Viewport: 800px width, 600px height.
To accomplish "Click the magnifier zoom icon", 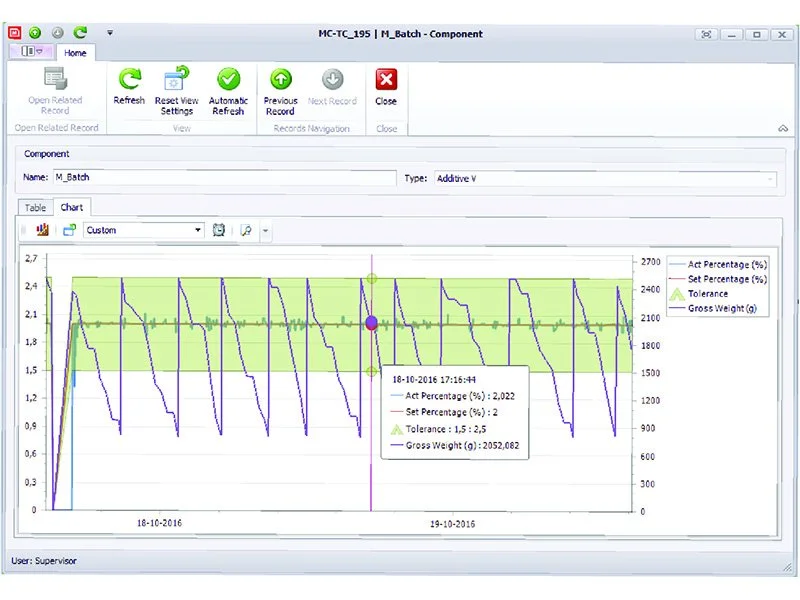I will pyautogui.click(x=246, y=231).
